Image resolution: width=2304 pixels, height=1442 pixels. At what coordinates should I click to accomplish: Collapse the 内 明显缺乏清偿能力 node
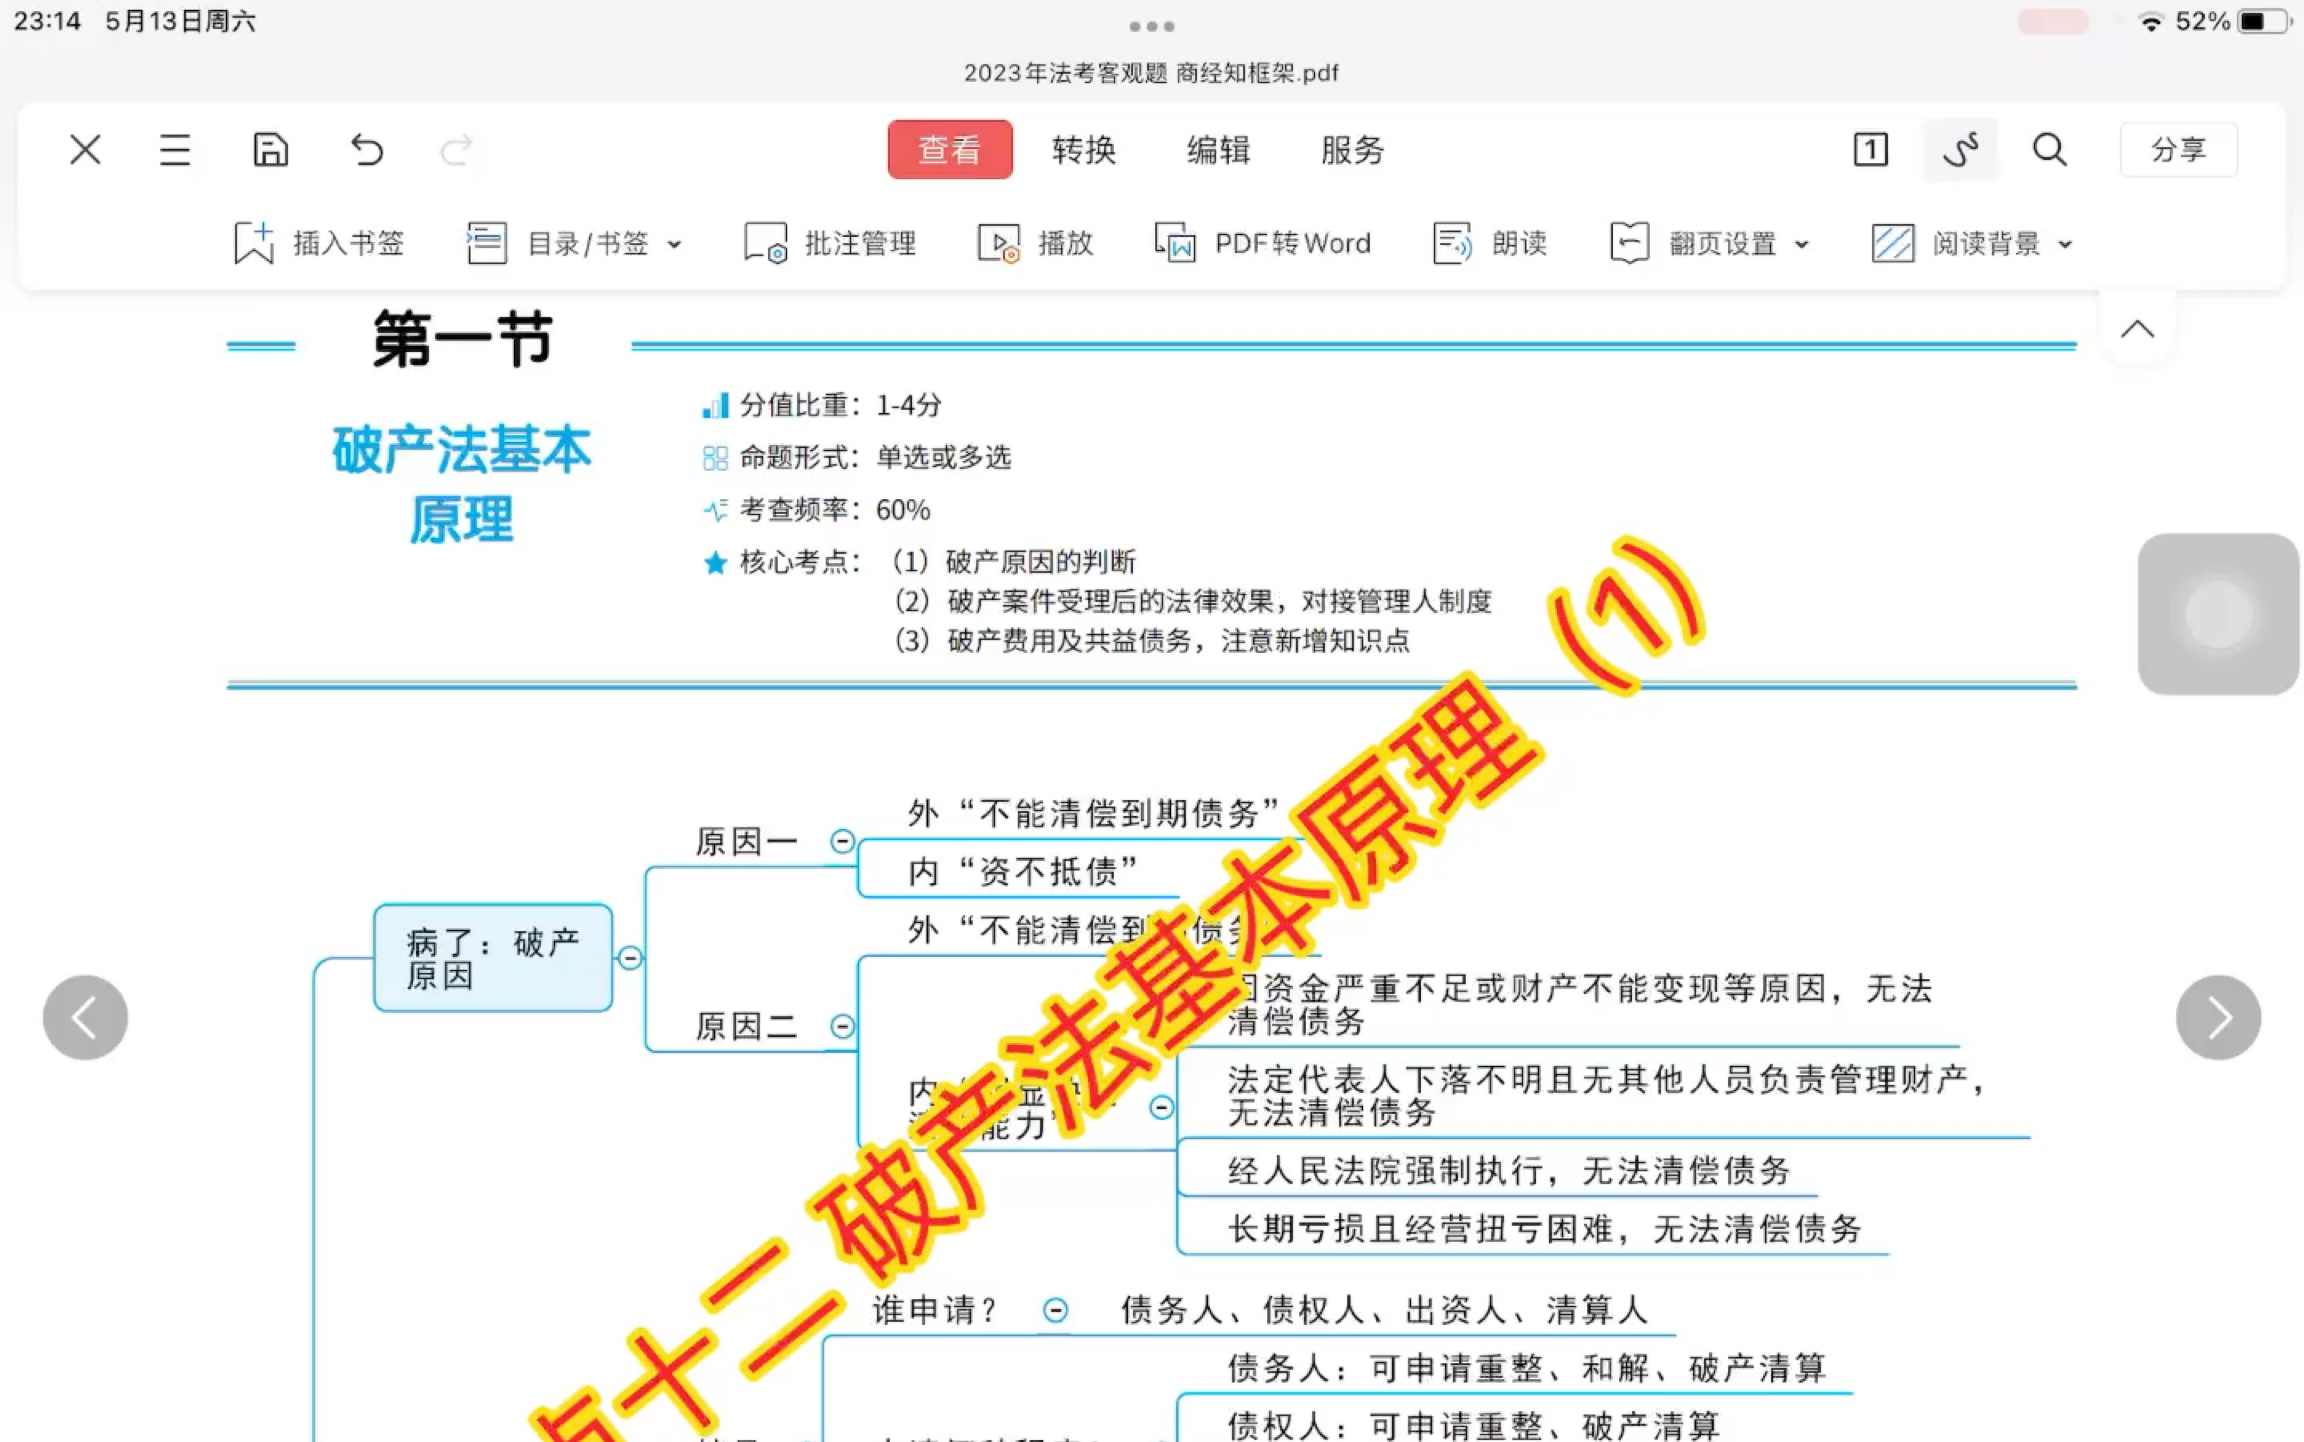pyautogui.click(x=1161, y=1107)
